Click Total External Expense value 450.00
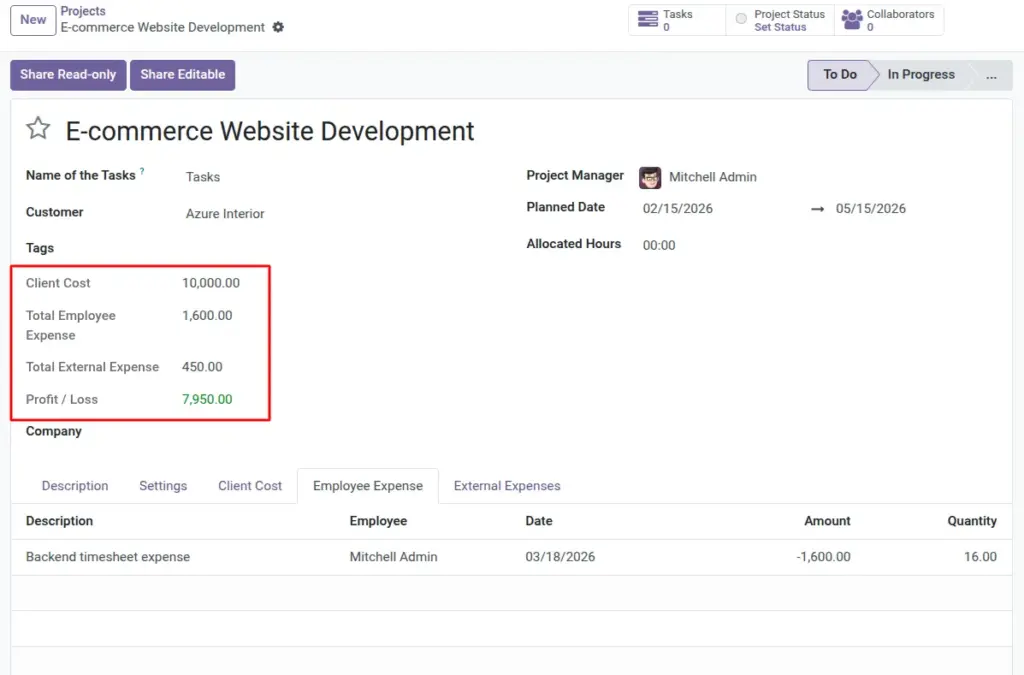 (202, 368)
